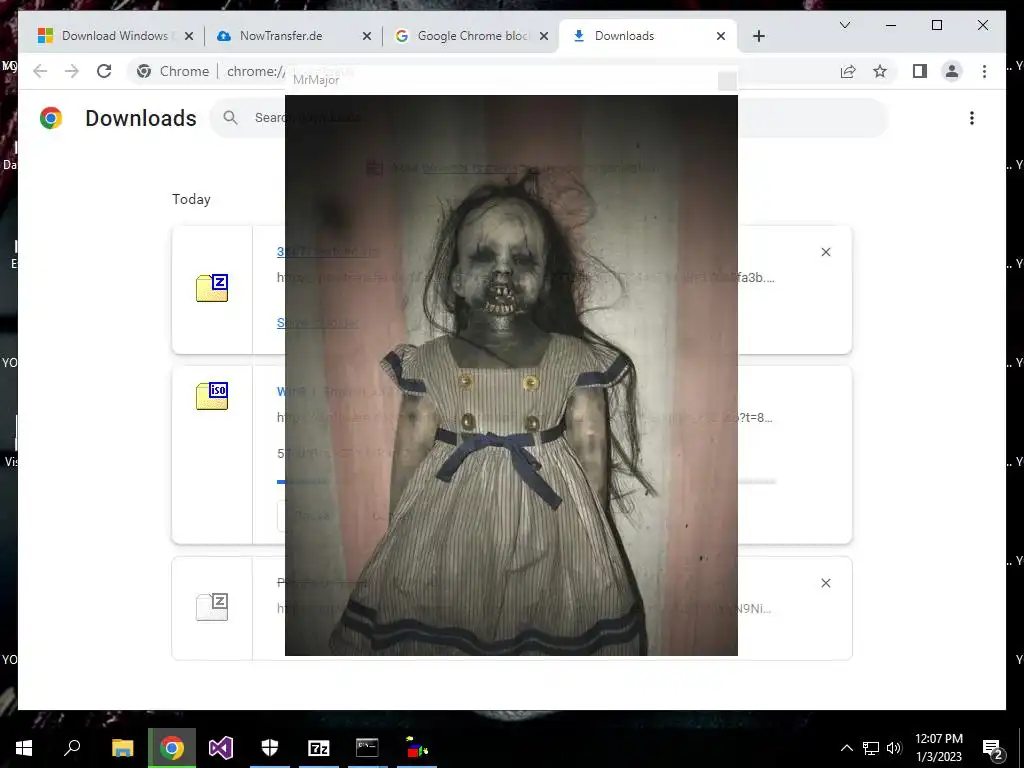Image resolution: width=1024 pixels, height=768 pixels.
Task: Go forward to next page
Action: click(x=72, y=71)
